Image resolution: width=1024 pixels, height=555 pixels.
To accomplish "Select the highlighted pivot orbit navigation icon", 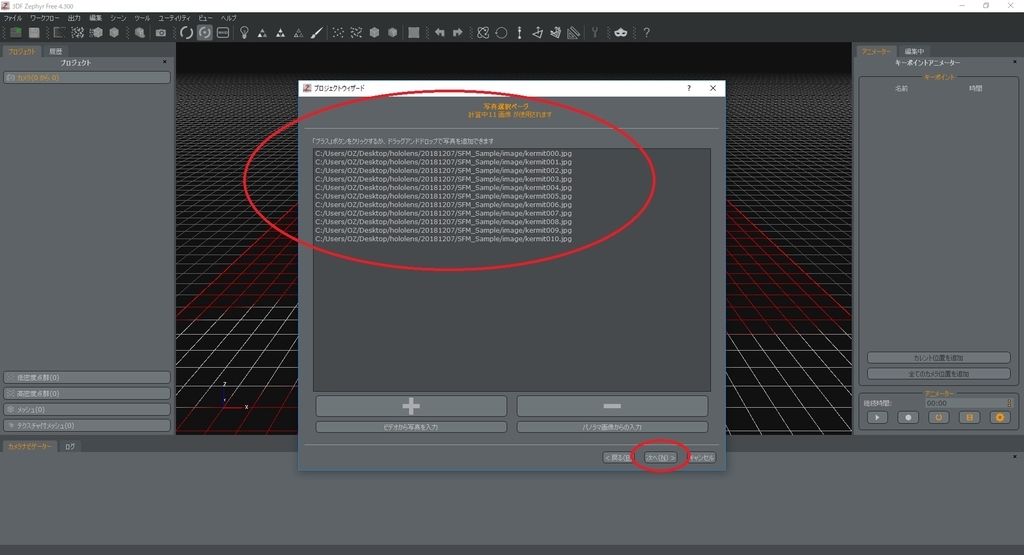I will pyautogui.click(x=204, y=33).
